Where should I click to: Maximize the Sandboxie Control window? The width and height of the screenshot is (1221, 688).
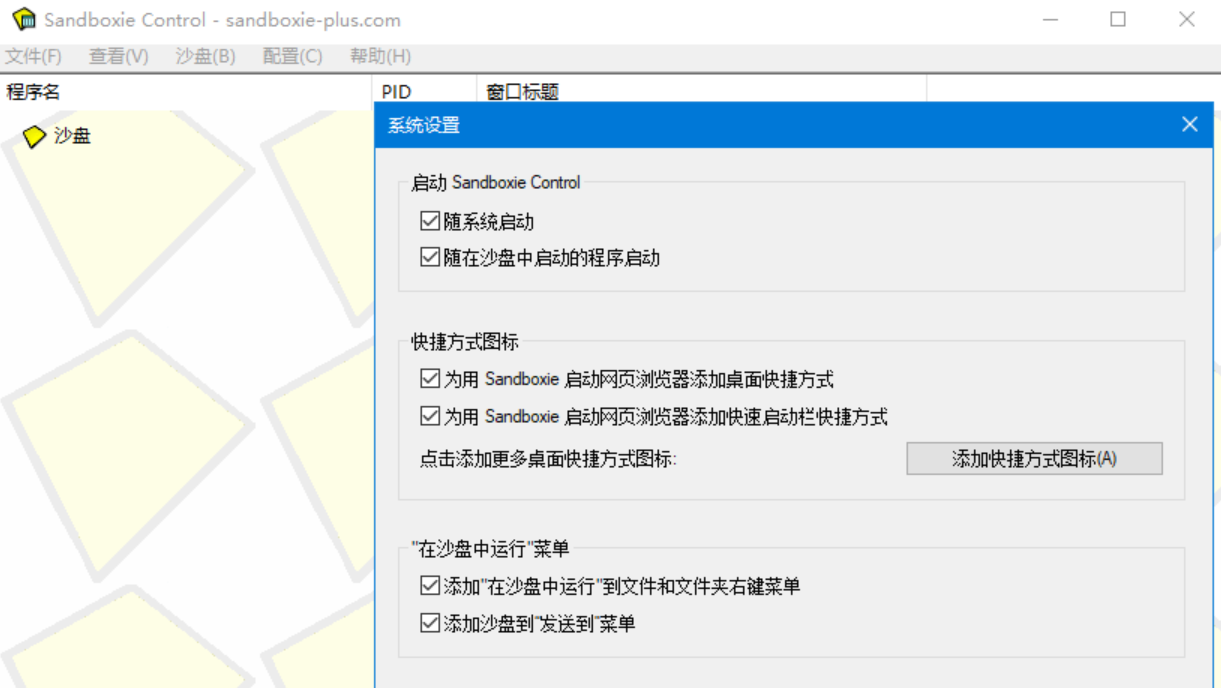coord(1118,20)
